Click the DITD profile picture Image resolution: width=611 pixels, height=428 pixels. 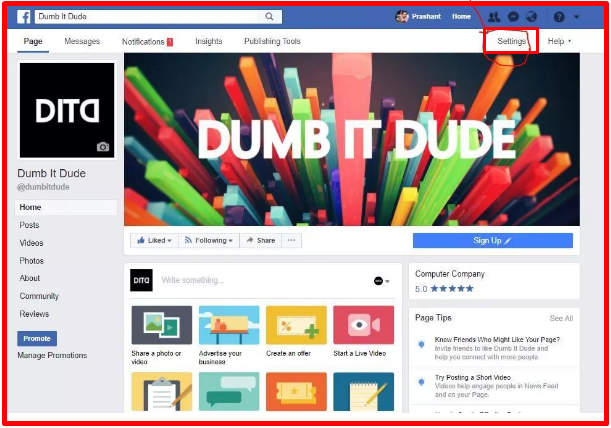tap(67, 110)
